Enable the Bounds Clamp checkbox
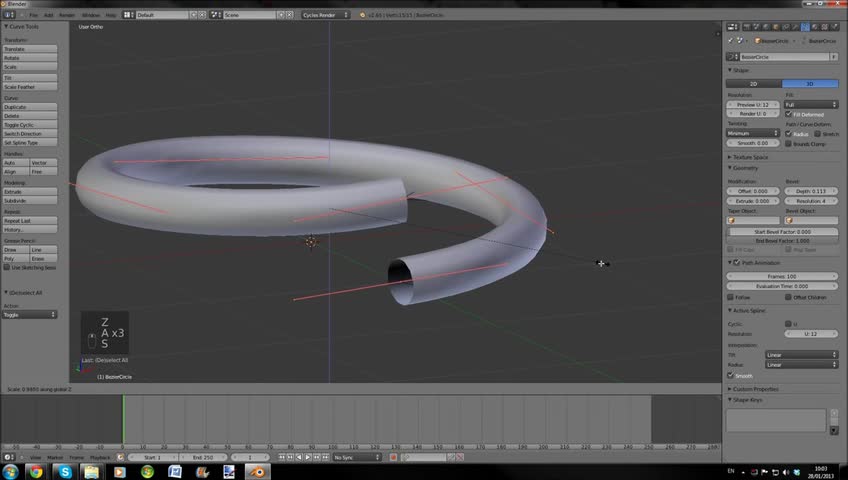This screenshot has height=480, width=848. [x=789, y=143]
